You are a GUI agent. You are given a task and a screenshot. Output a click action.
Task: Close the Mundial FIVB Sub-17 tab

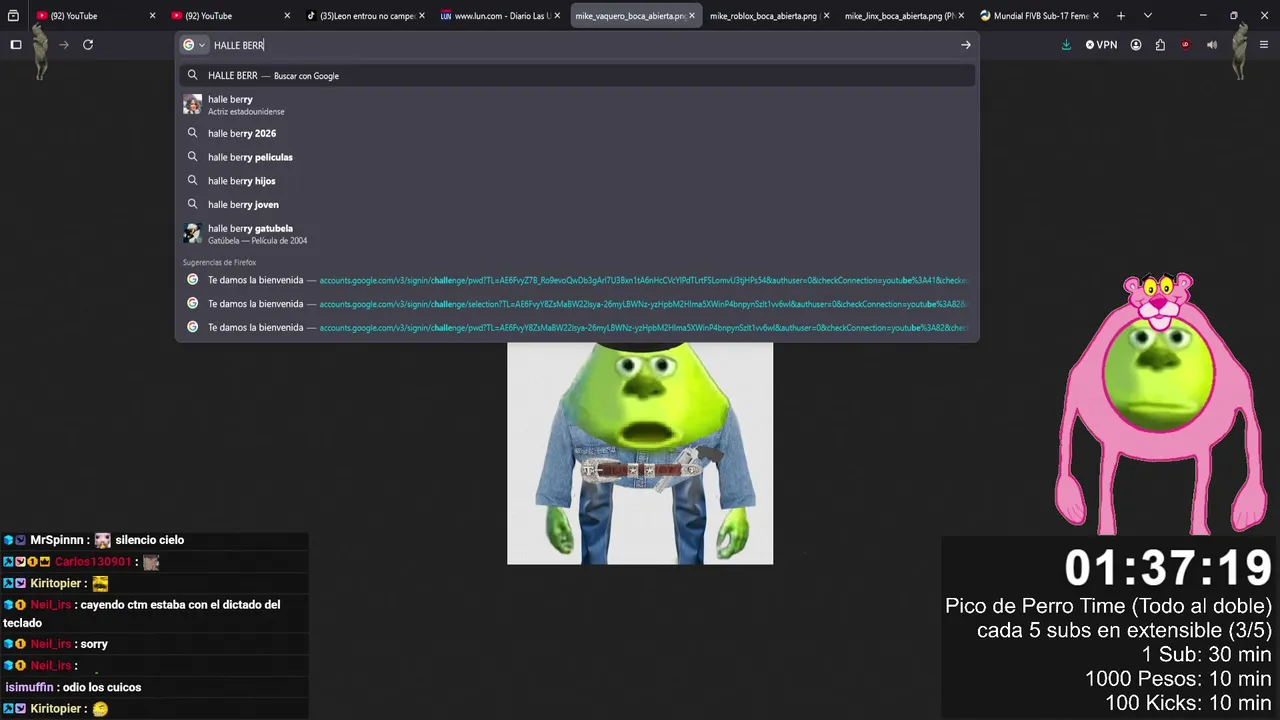[1095, 16]
